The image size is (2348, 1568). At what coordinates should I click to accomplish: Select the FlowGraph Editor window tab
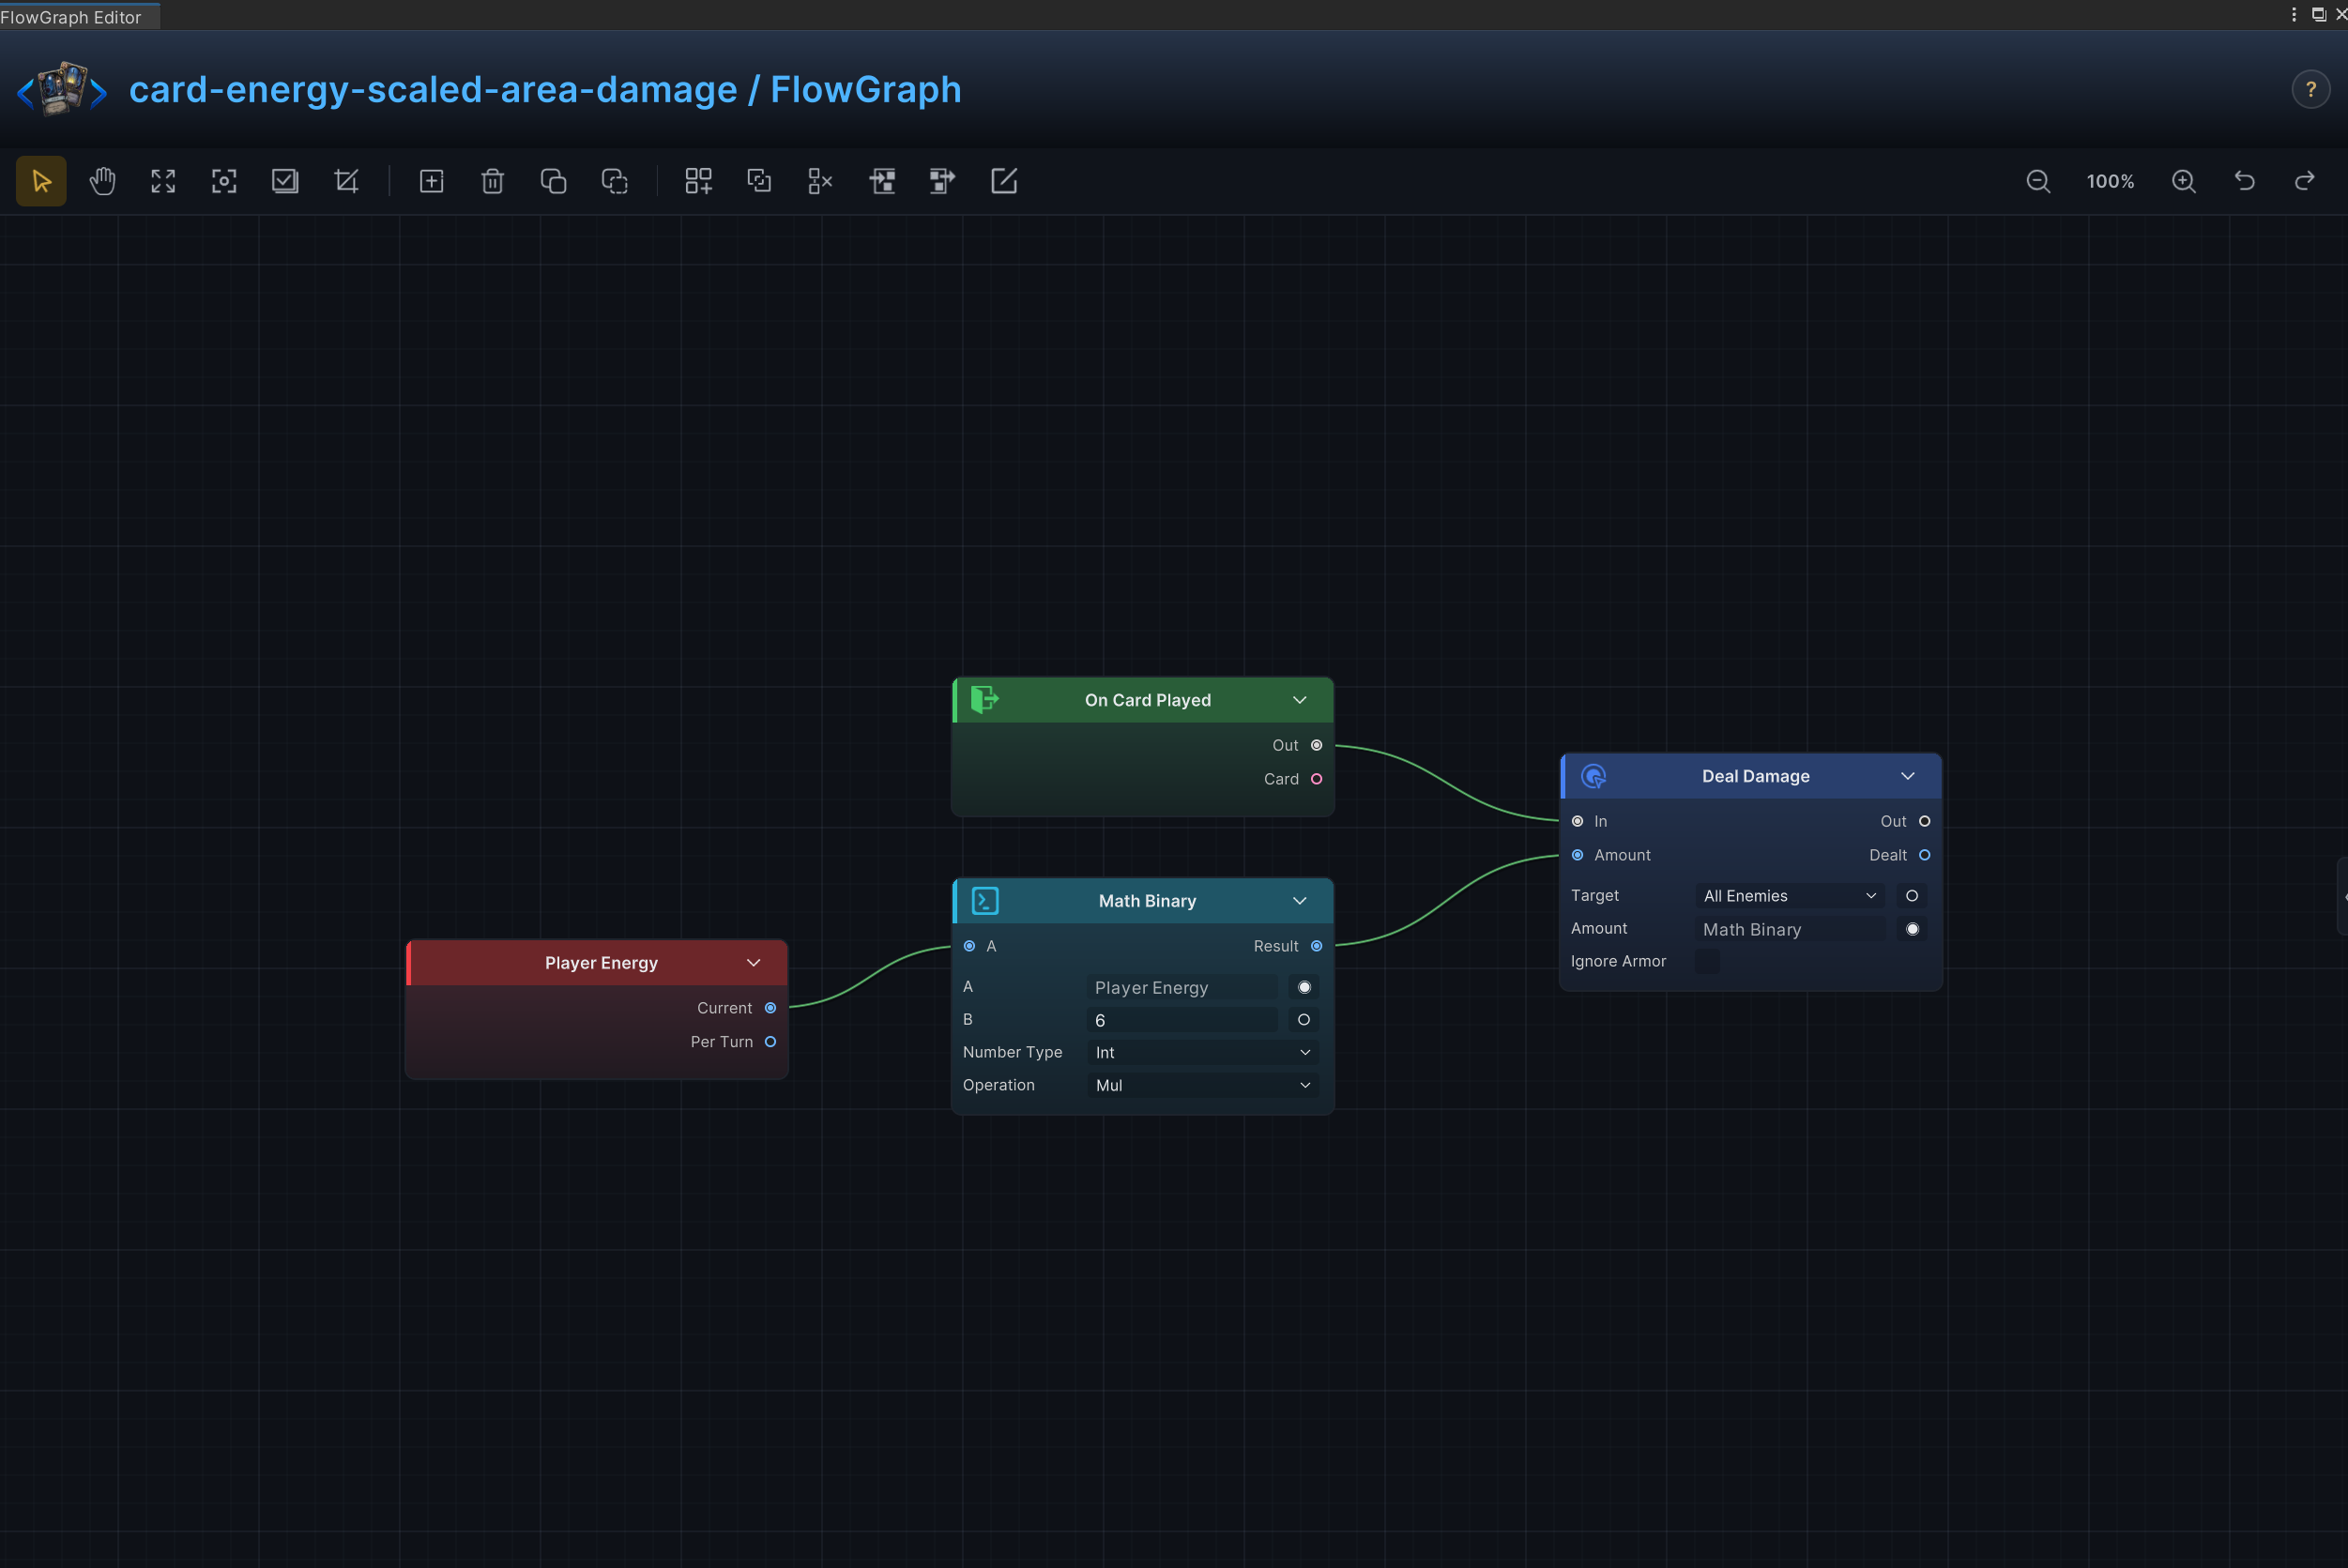pos(78,17)
